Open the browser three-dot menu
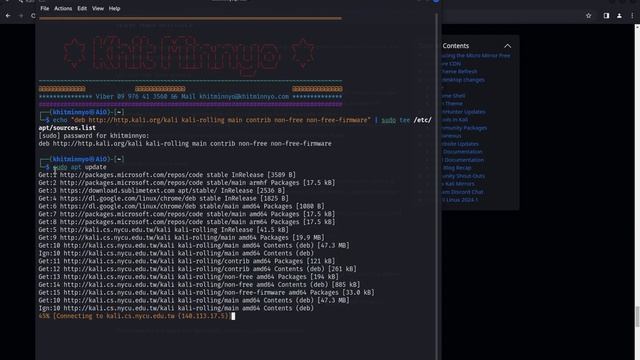Screen dimensions: 640x360 pyautogui.click(x=632, y=16)
